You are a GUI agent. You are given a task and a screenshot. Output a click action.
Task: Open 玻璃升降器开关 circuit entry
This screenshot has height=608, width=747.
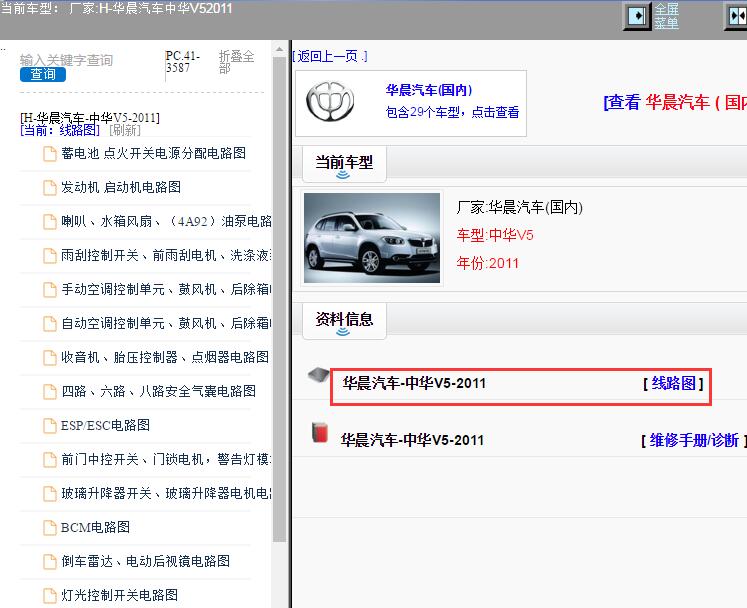[x=166, y=493]
